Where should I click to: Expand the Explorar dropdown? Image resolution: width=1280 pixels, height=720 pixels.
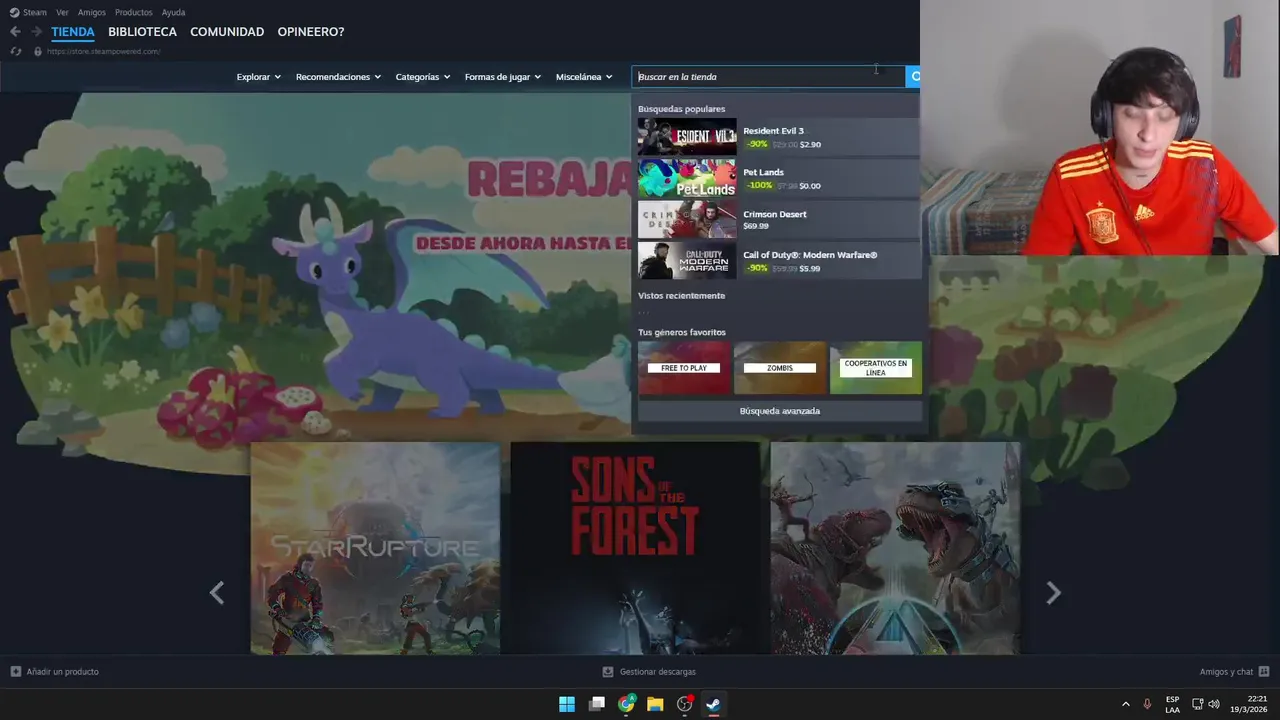click(x=258, y=77)
